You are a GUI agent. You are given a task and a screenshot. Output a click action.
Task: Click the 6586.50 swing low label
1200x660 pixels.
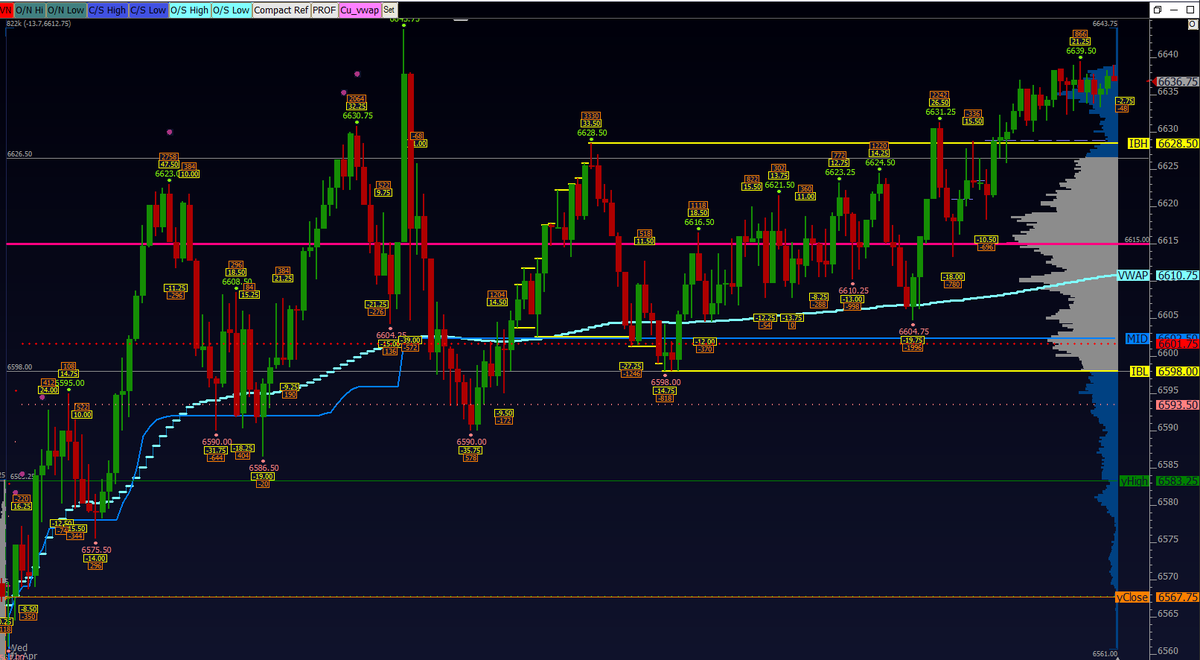click(x=264, y=467)
